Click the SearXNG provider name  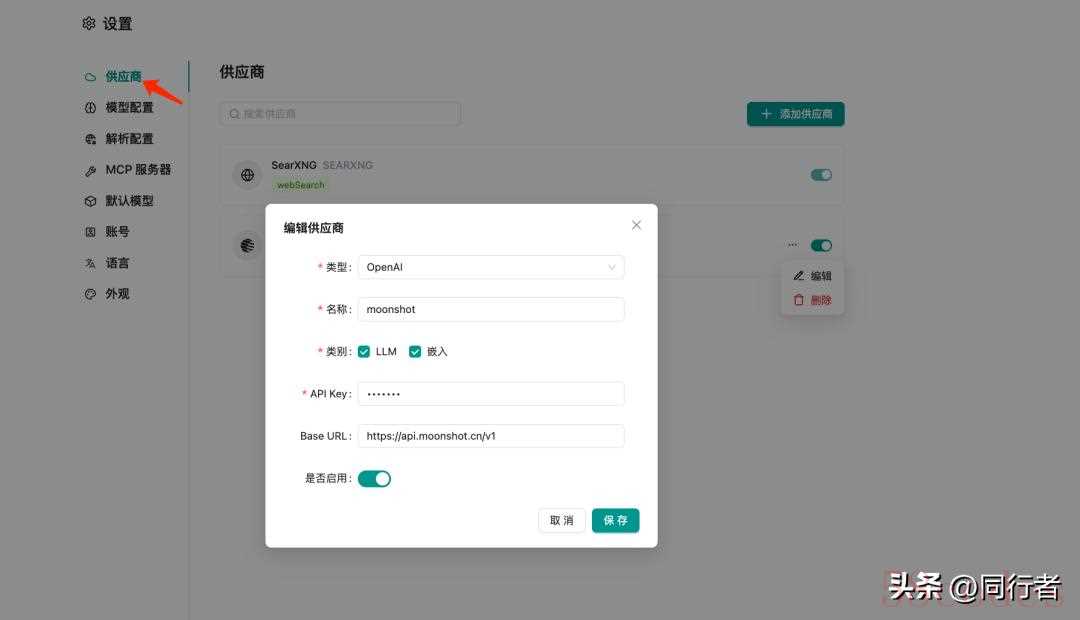[293, 165]
